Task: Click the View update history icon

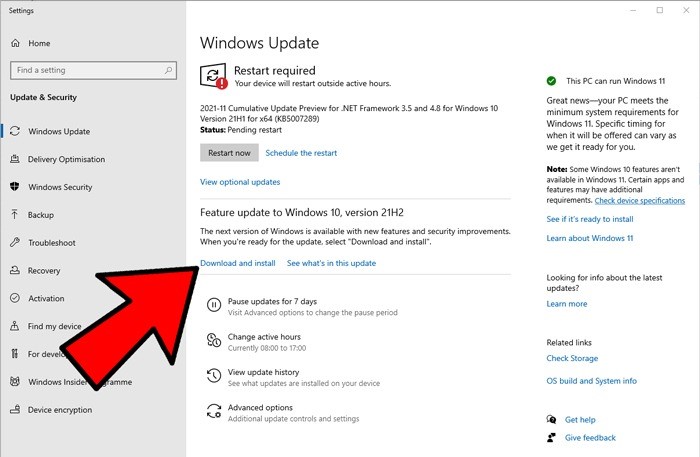Action: (x=214, y=375)
